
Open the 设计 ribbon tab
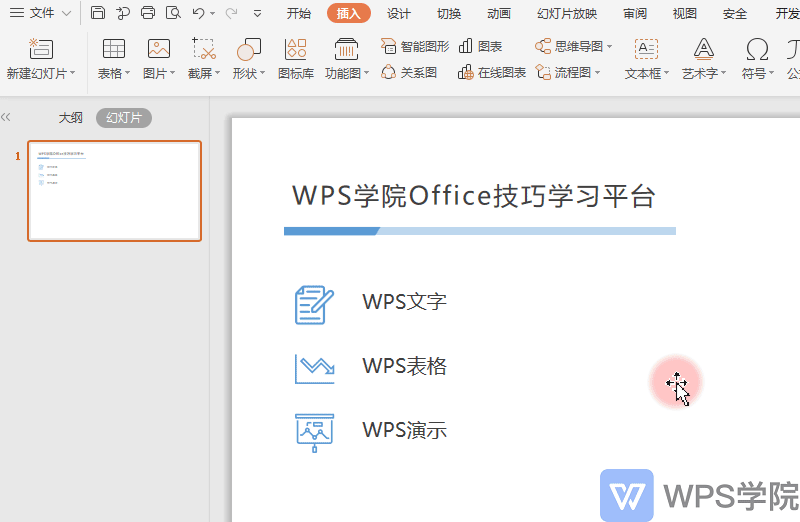pyautogui.click(x=398, y=13)
